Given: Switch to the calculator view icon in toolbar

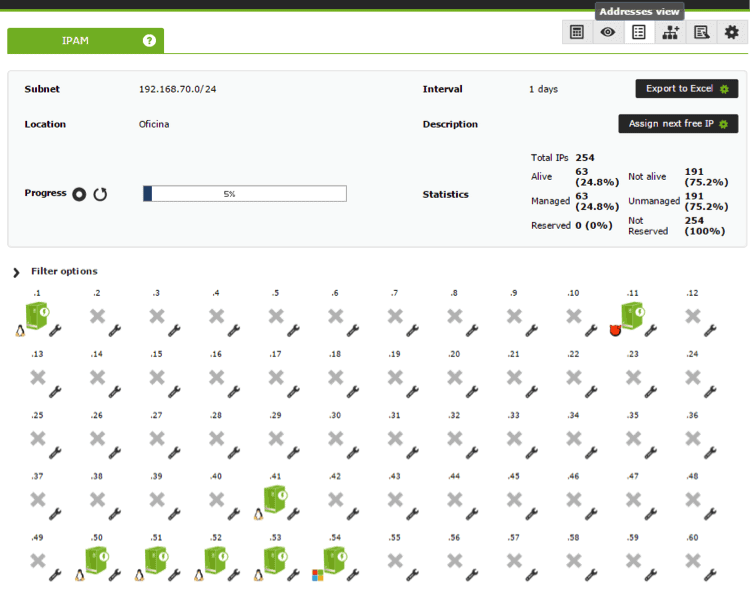Looking at the screenshot, I should (x=577, y=33).
